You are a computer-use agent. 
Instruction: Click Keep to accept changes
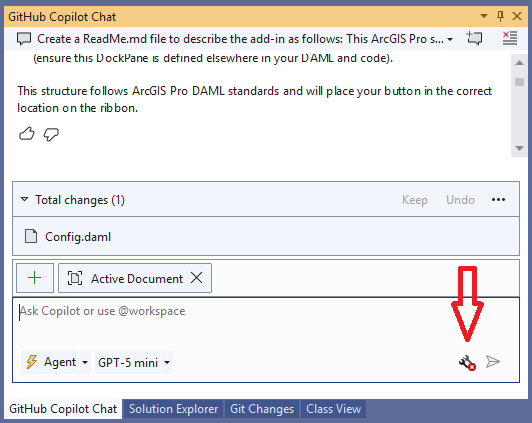click(x=415, y=200)
